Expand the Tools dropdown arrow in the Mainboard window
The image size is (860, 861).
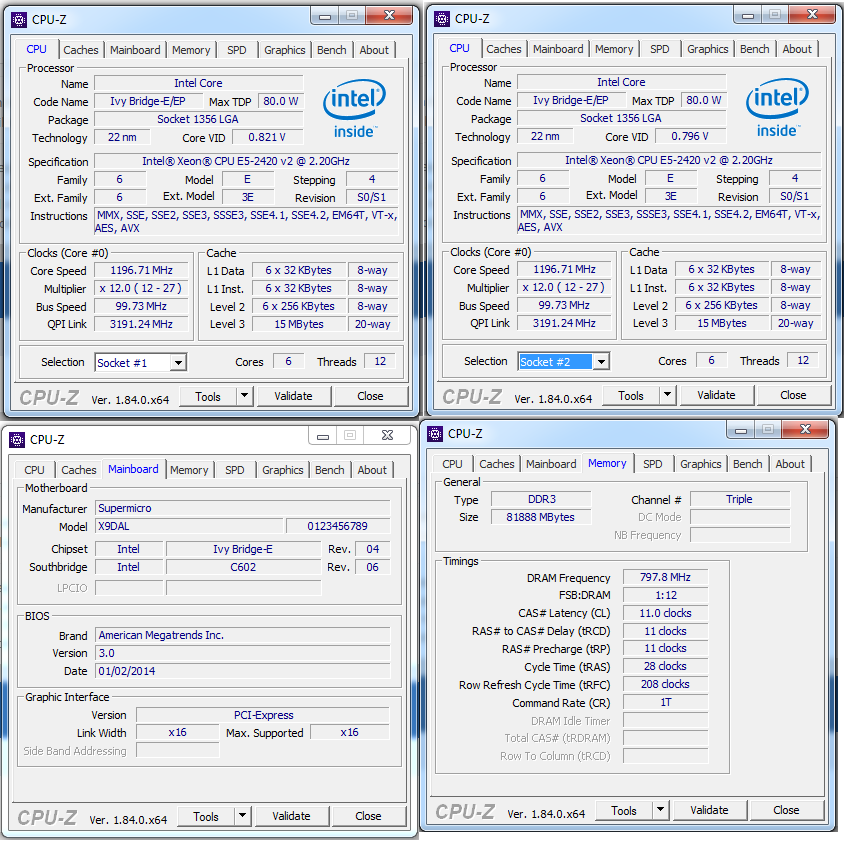[242, 816]
